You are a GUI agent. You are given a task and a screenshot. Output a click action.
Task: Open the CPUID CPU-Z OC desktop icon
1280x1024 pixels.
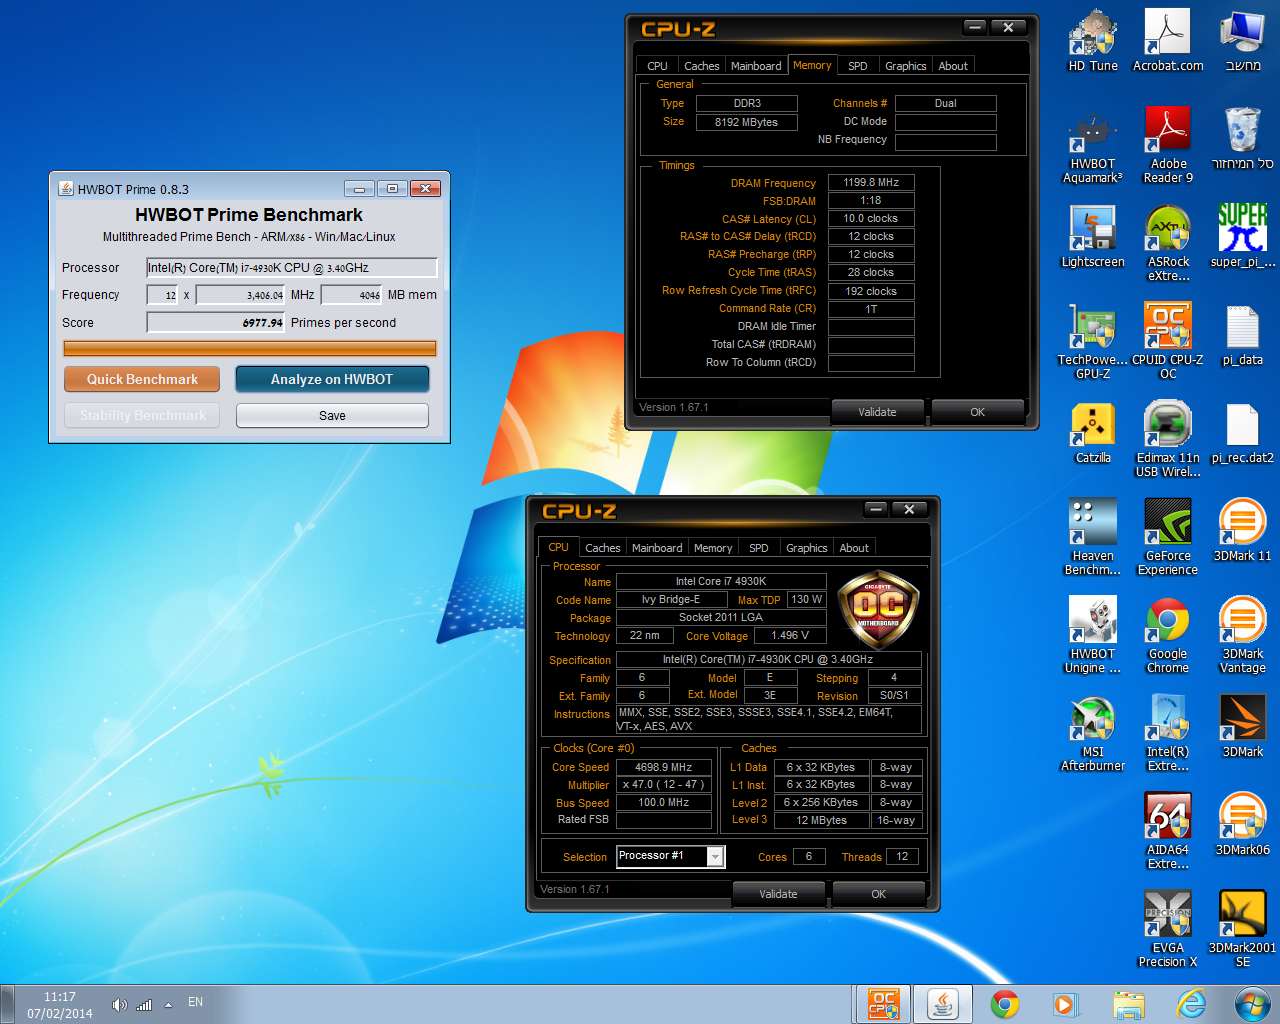(x=1168, y=341)
